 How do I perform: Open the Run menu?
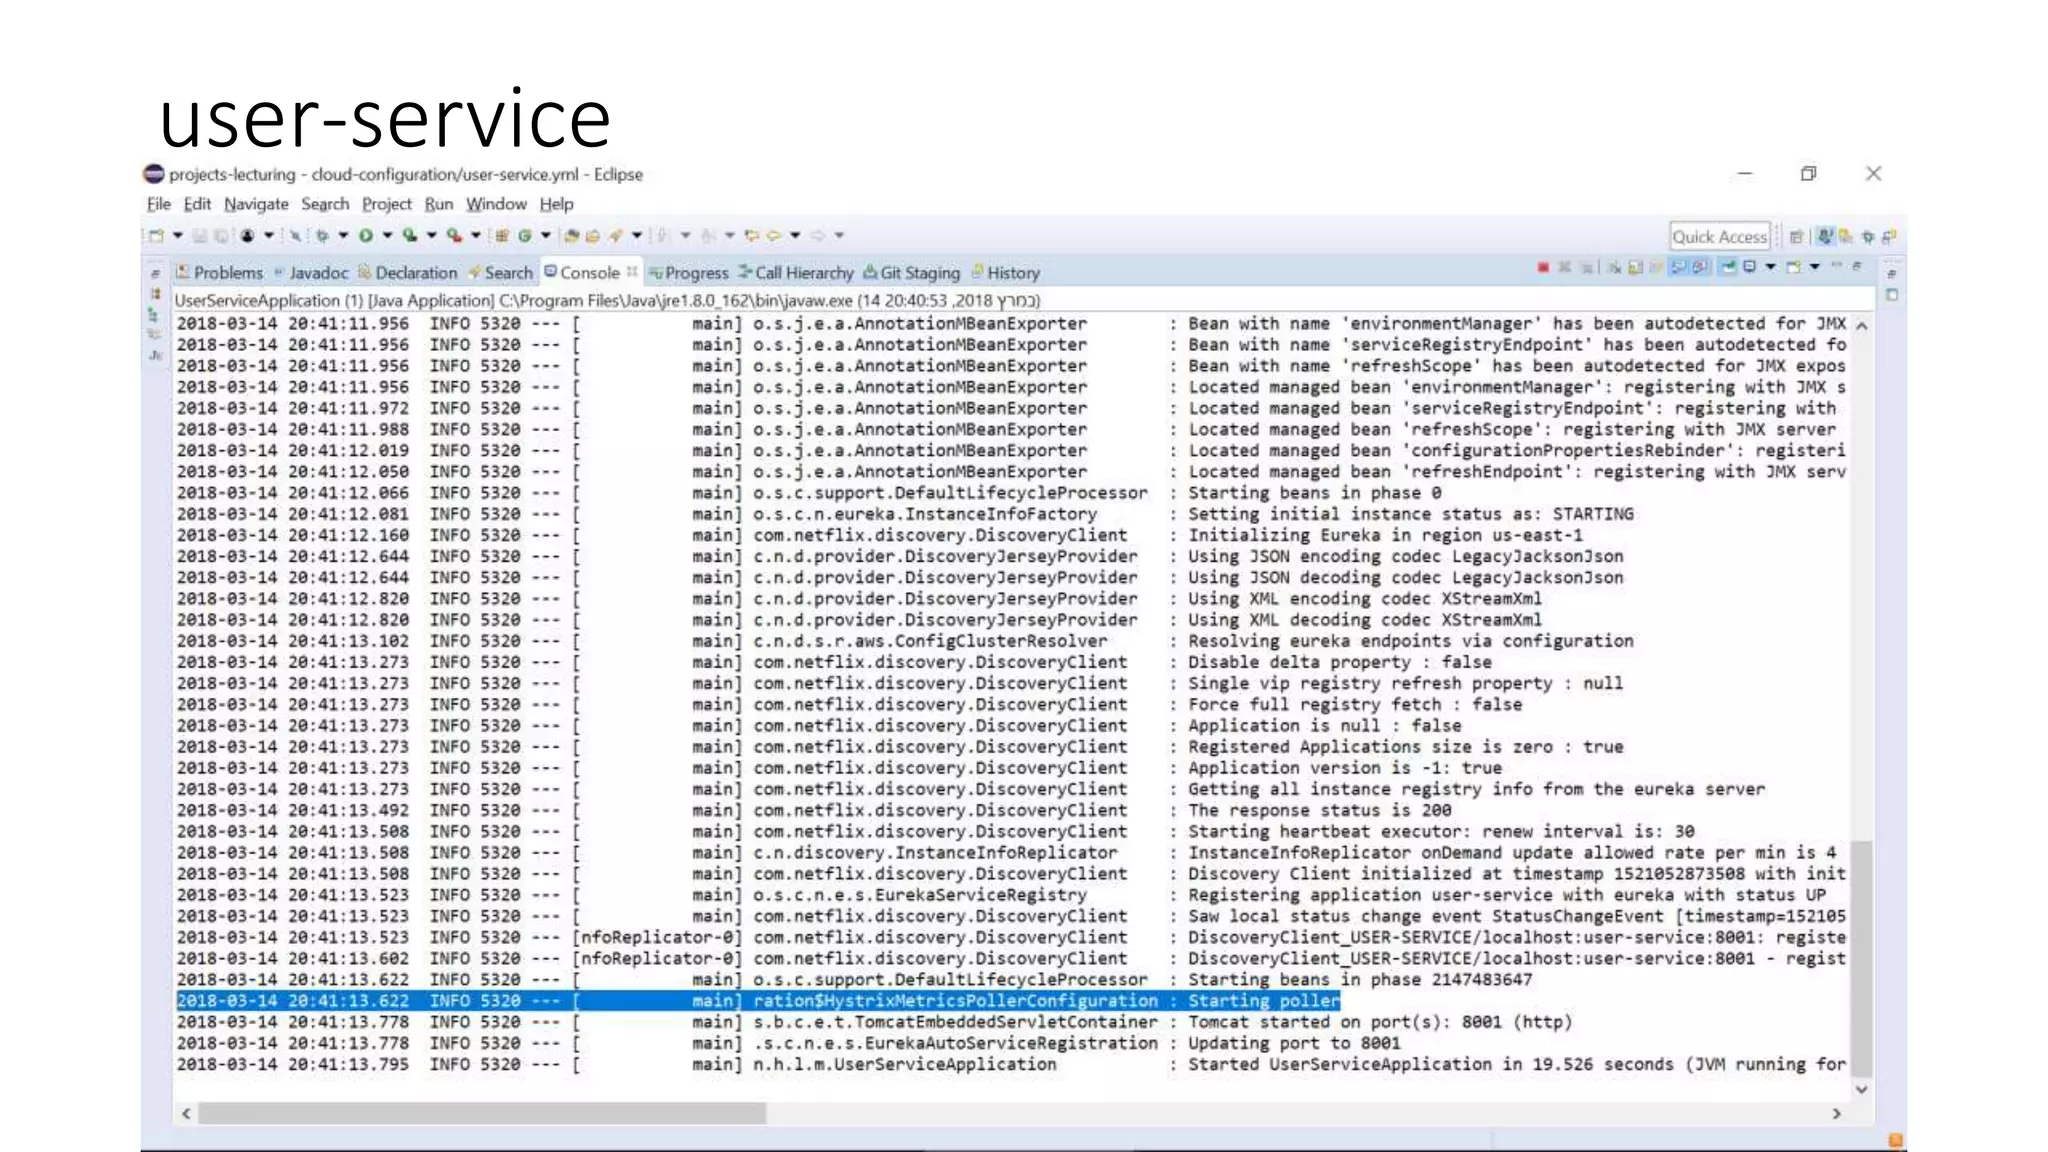point(438,204)
